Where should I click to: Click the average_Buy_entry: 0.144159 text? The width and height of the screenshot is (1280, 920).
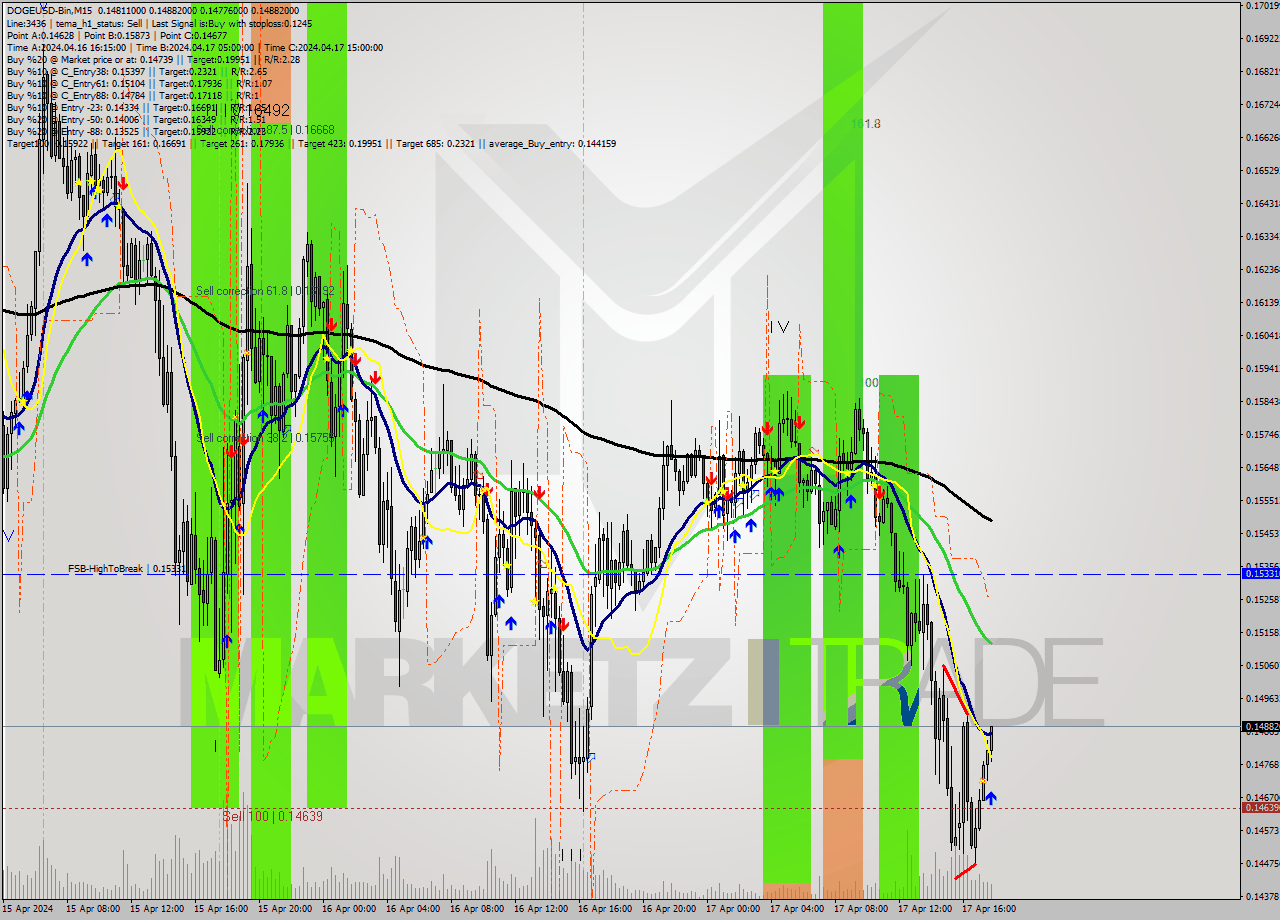click(x=552, y=143)
